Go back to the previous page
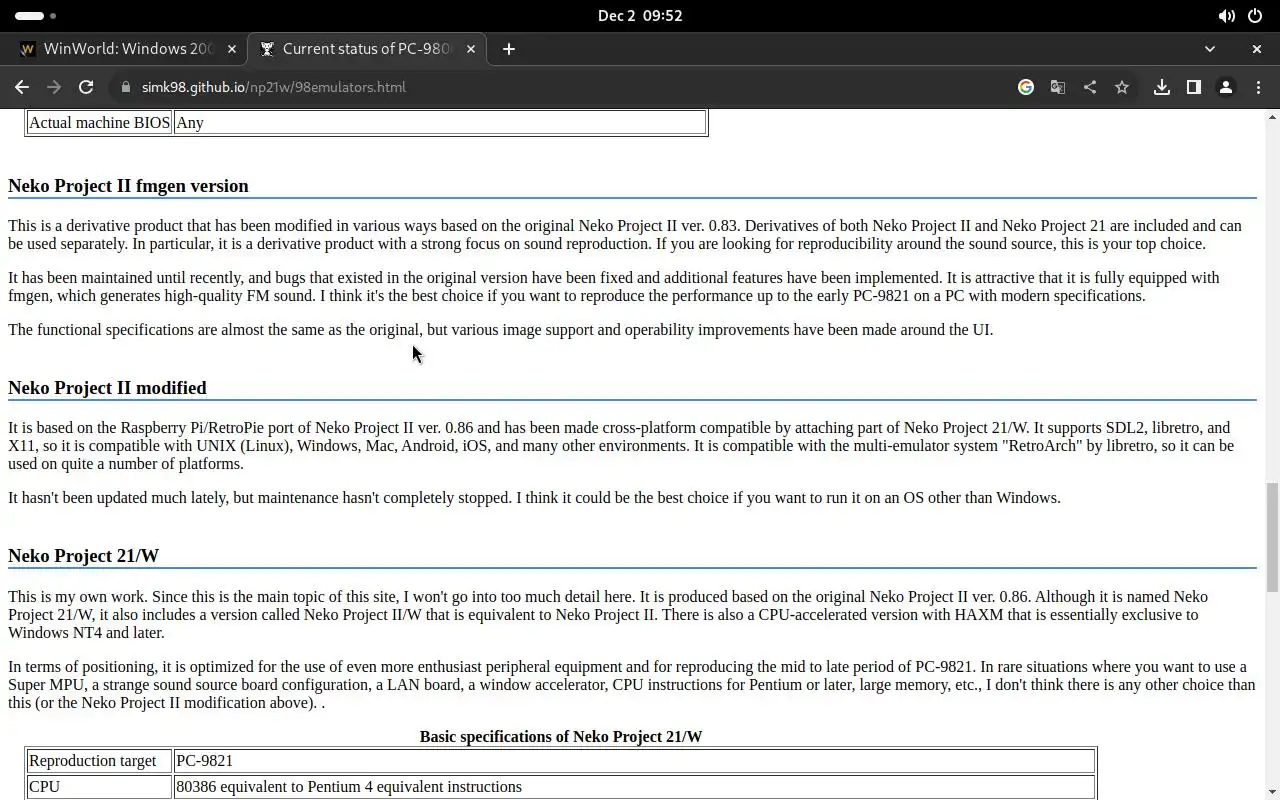This screenshot has height=800, width=1280. 22,87
